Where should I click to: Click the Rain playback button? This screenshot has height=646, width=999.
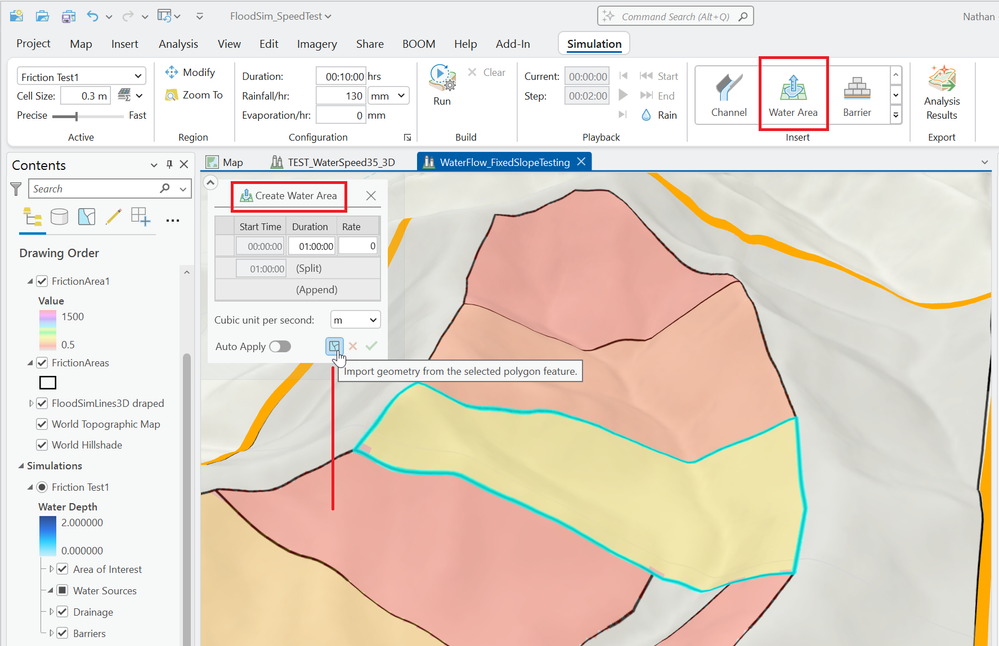658,115
